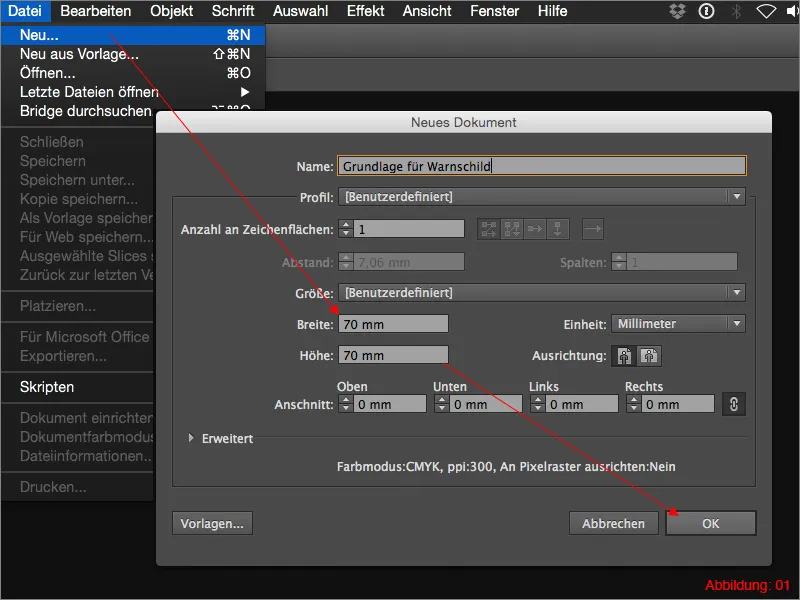Open the Auswahl menu
Image resolution: width=800 pixels, height=600 pixels.
tap(300, 11)
